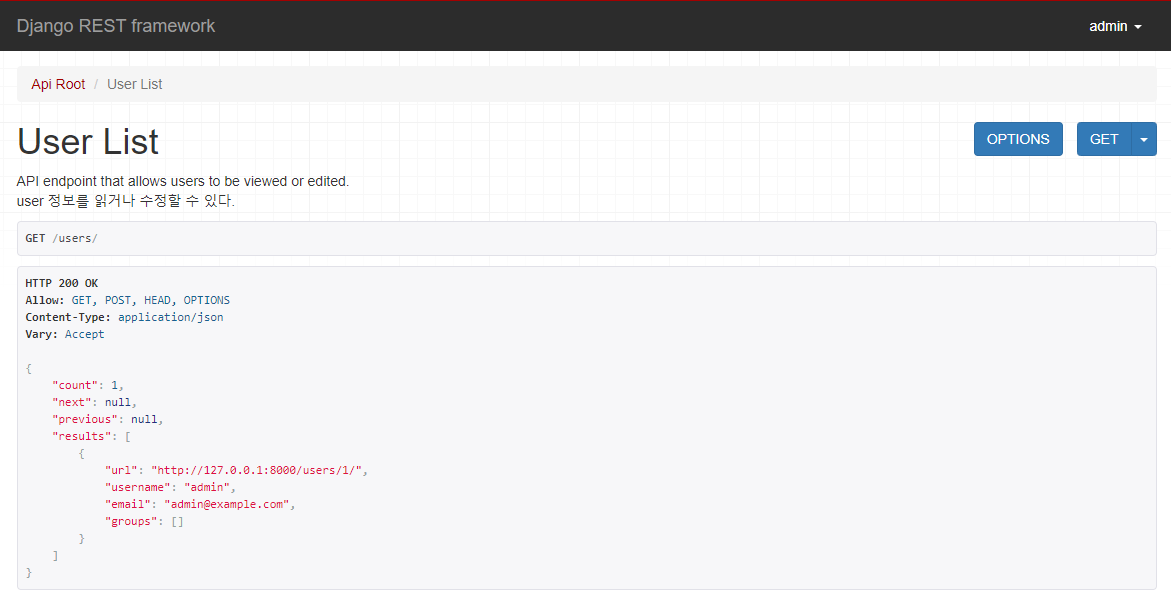Select the "previous": null entry
The height and width of the screenshot is (602, 1171).
click(x=108, y=420)
